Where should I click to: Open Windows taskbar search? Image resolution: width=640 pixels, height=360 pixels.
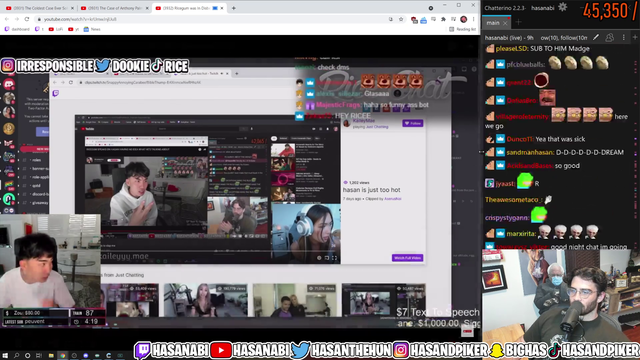[x=16, y=356]
